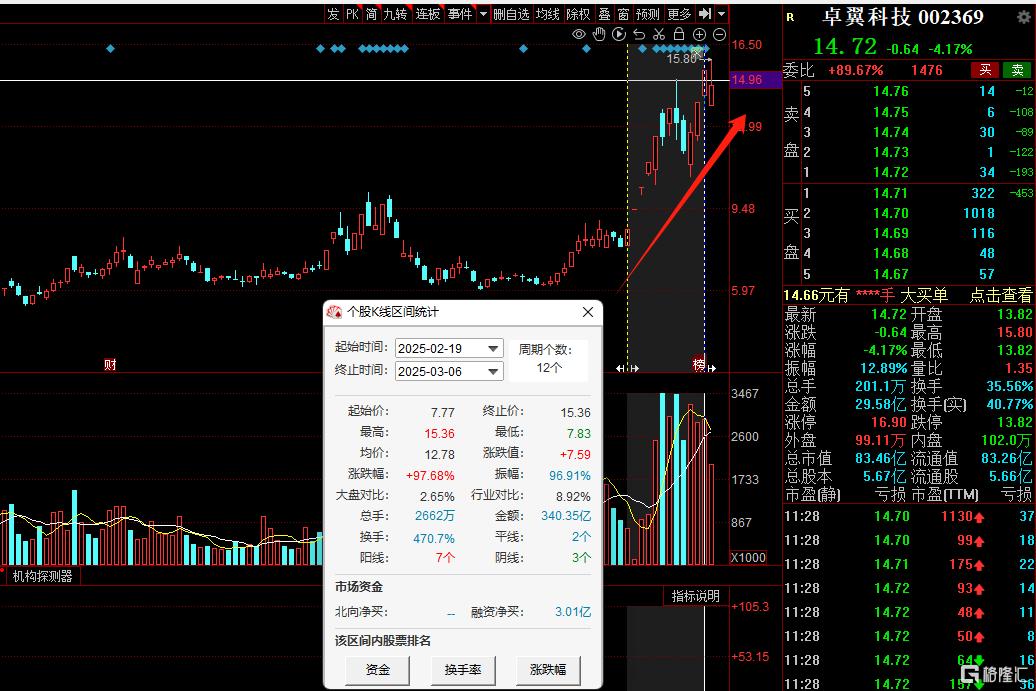Toggle the 九转 indicator
This screenshot has width=1036, height=691.
(396, 14)
